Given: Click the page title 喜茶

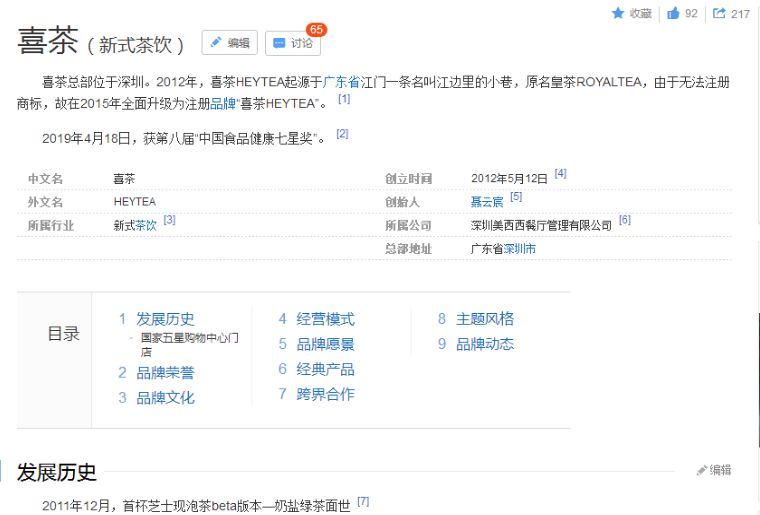Looking at the screenshot, I should coord(48,41).
